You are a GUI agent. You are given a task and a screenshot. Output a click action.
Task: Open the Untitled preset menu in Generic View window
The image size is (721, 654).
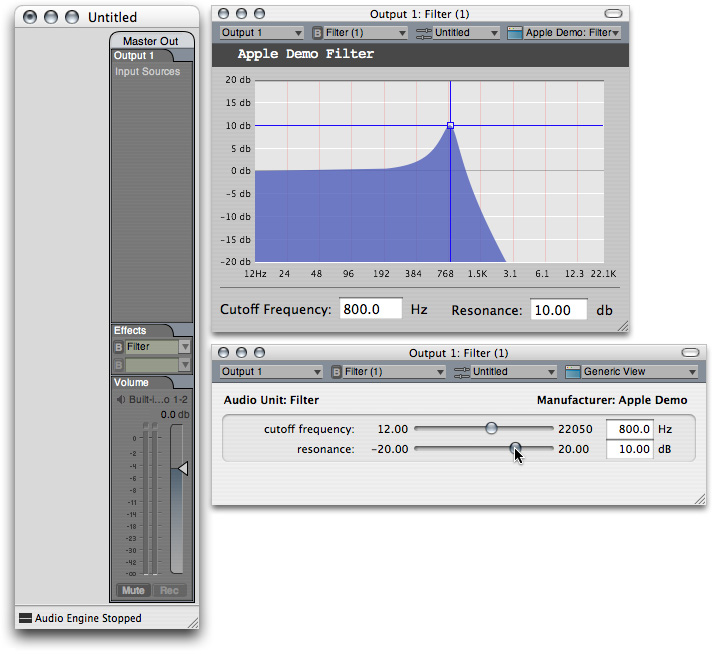point(505,372)
